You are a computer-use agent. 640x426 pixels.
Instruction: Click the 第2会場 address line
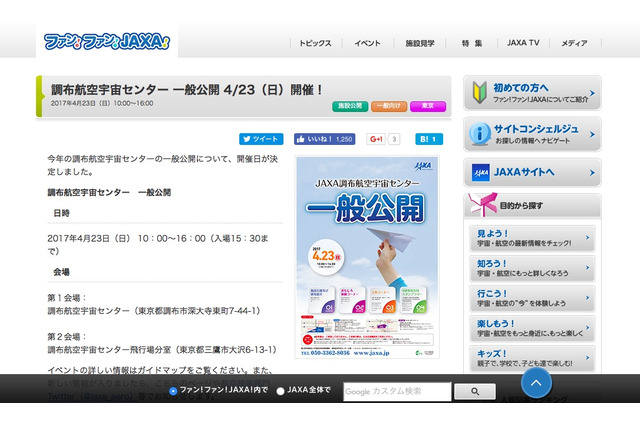pos(163,350)
